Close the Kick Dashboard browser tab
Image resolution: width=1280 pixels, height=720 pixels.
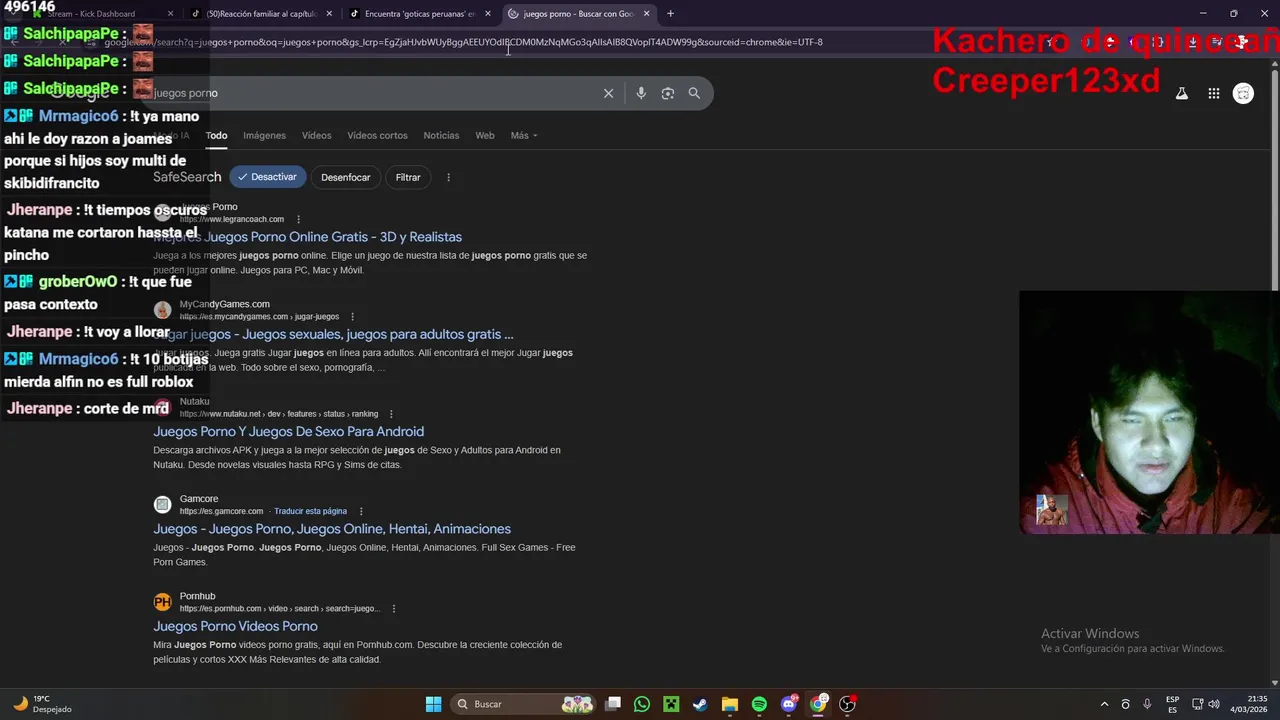point(170,14)
